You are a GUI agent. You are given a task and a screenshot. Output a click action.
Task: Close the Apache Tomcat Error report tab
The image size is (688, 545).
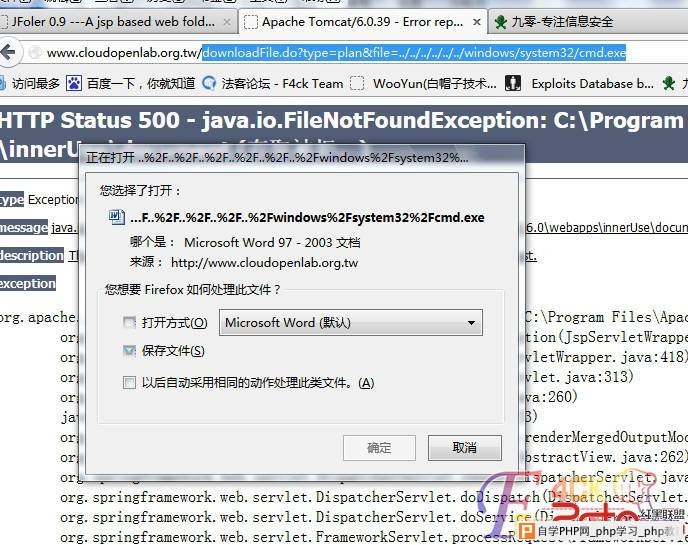(477, 22)
